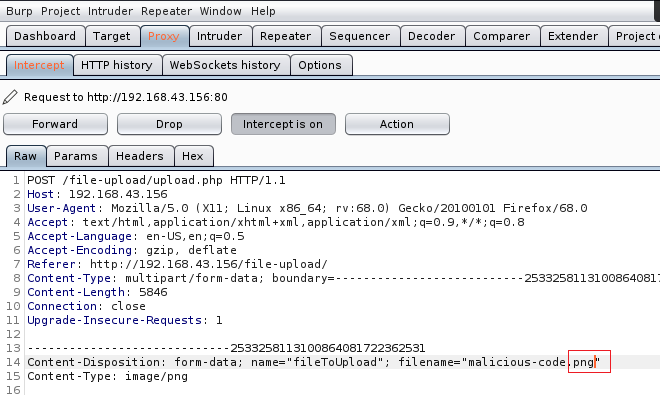Open the Help menu
This screenshot has width=660, height=395.
click(x=263, y=11)
